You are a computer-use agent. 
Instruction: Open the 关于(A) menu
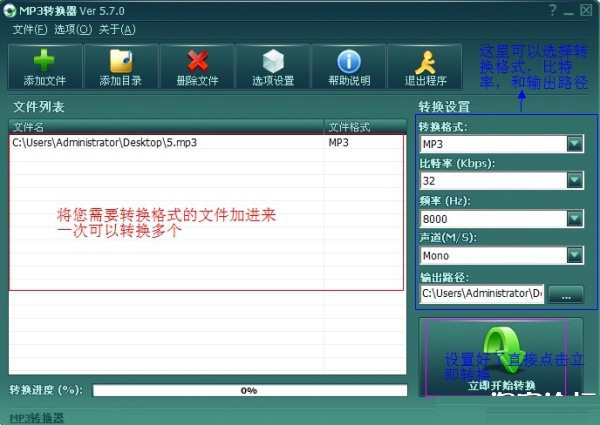point(117,29)
